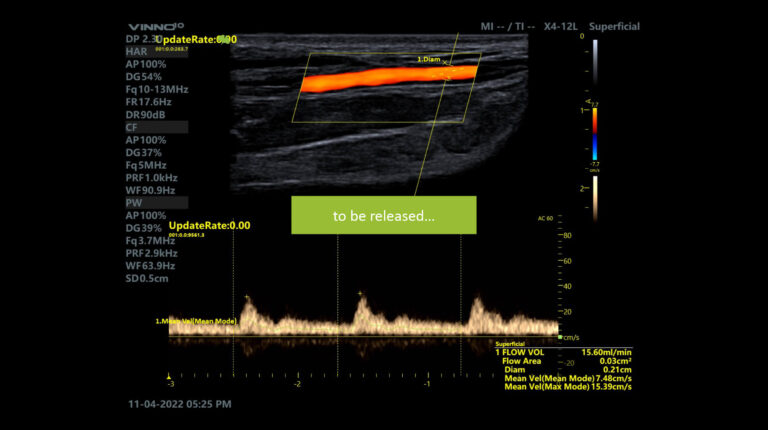
Task: Click the 'AC 60' angle correction label
Action: (545, 218)
